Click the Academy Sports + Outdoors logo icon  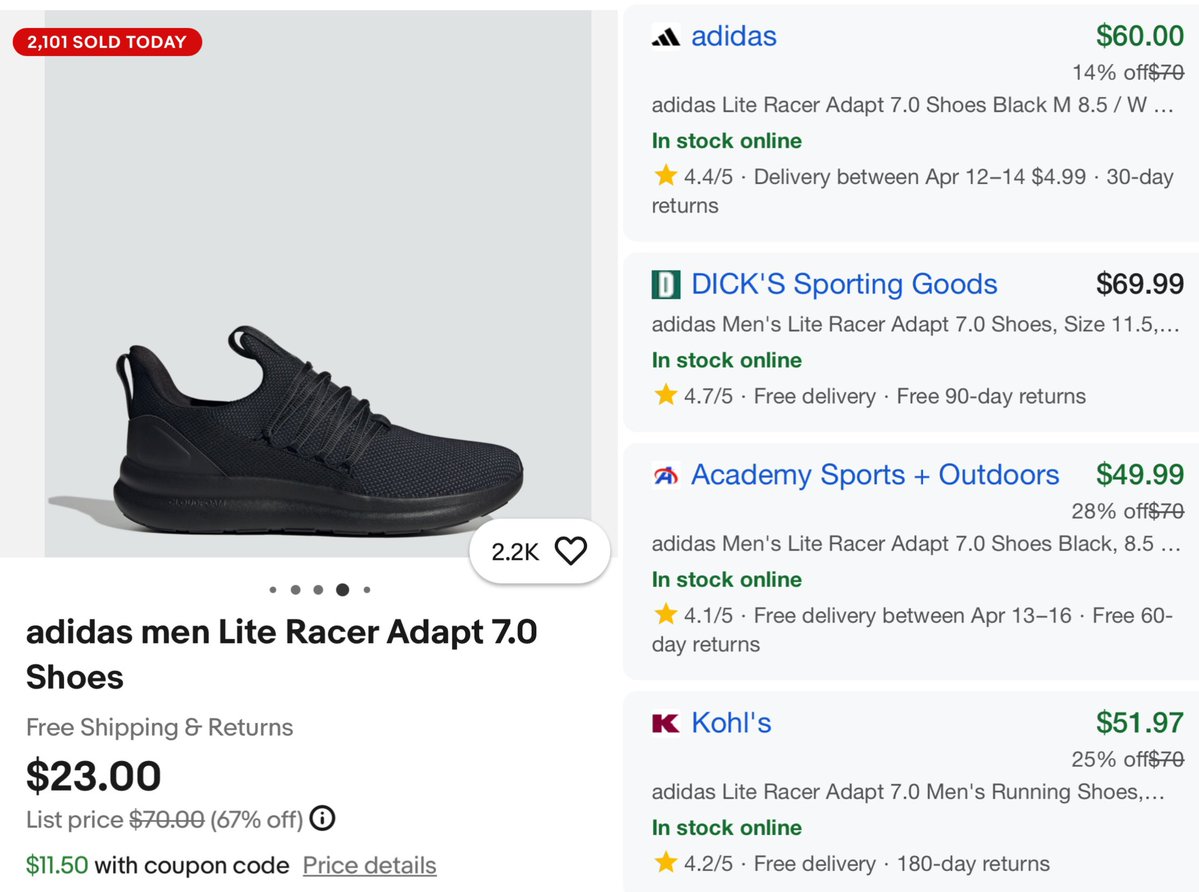pos(666,475)
